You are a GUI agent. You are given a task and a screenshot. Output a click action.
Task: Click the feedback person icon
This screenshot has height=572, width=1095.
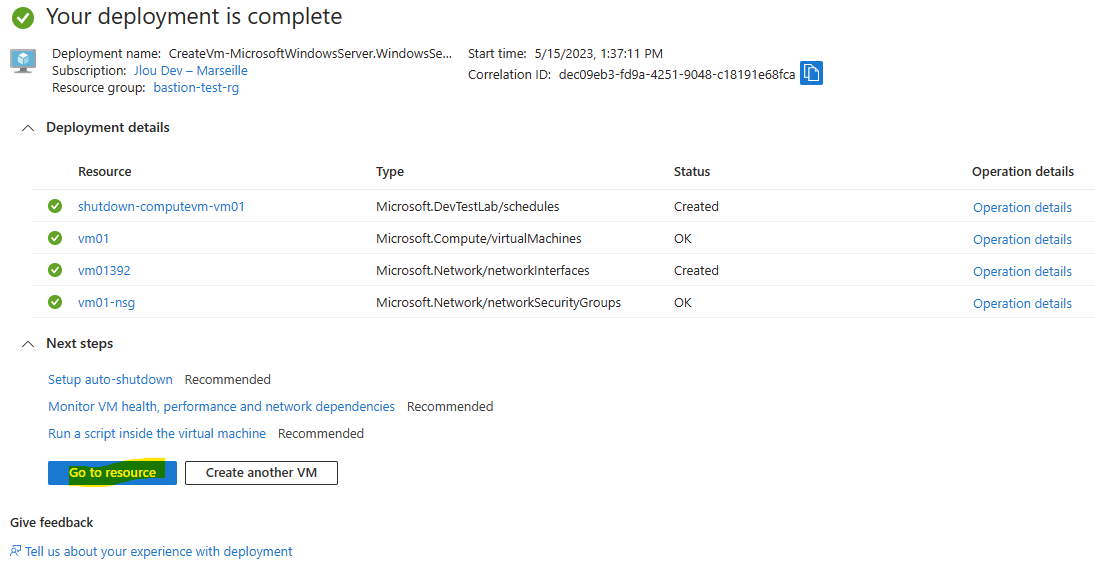point(15,551)
